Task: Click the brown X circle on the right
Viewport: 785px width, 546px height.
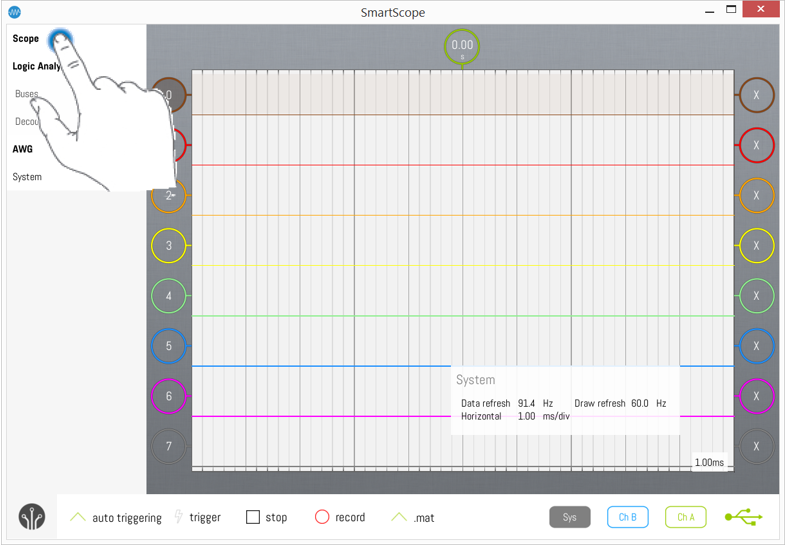Action: [756, 95]
